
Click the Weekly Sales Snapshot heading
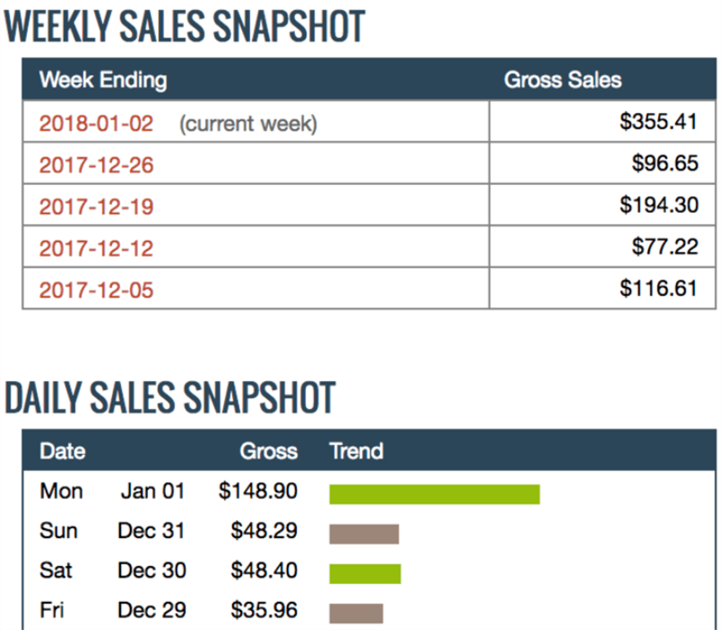point(185,27)
